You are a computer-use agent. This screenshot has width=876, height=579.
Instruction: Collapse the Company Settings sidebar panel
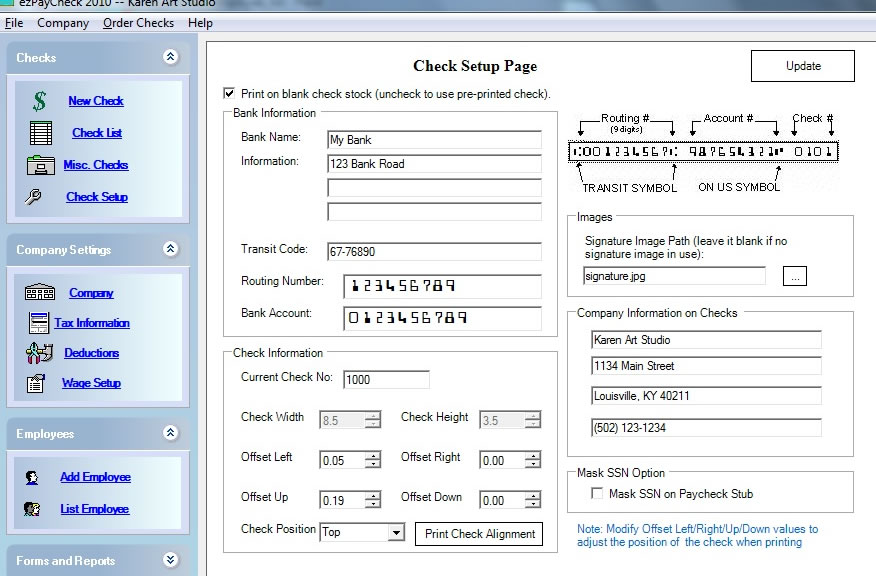[x=170, y=249]
